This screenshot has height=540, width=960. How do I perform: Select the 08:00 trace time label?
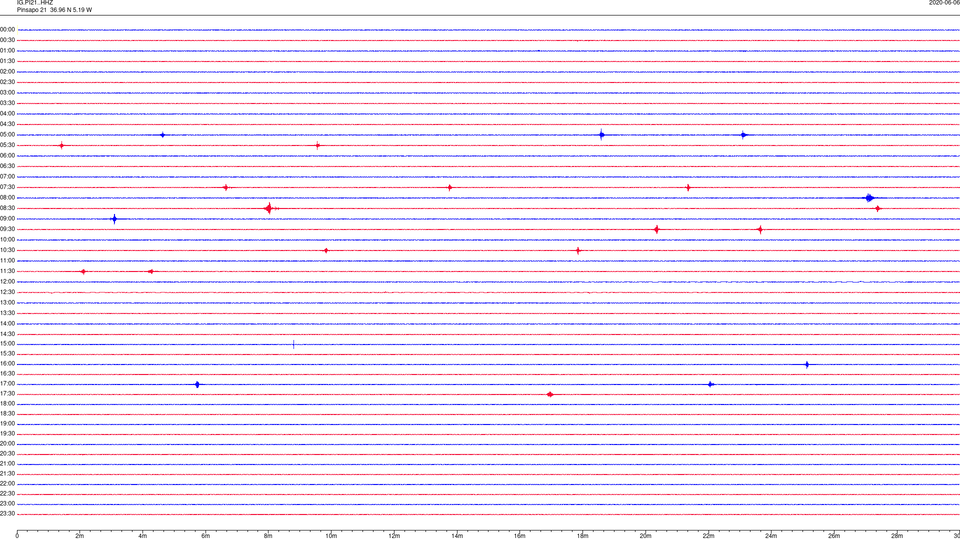[7, 198]
